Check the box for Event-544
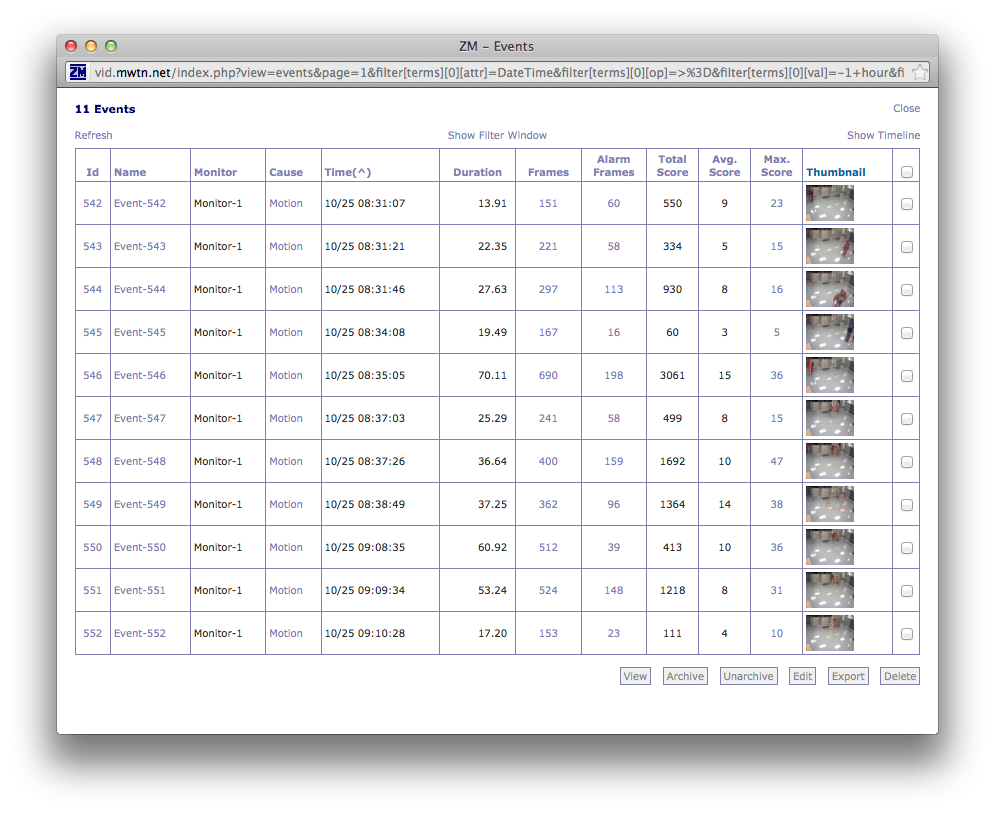 (x=907, y=290)
